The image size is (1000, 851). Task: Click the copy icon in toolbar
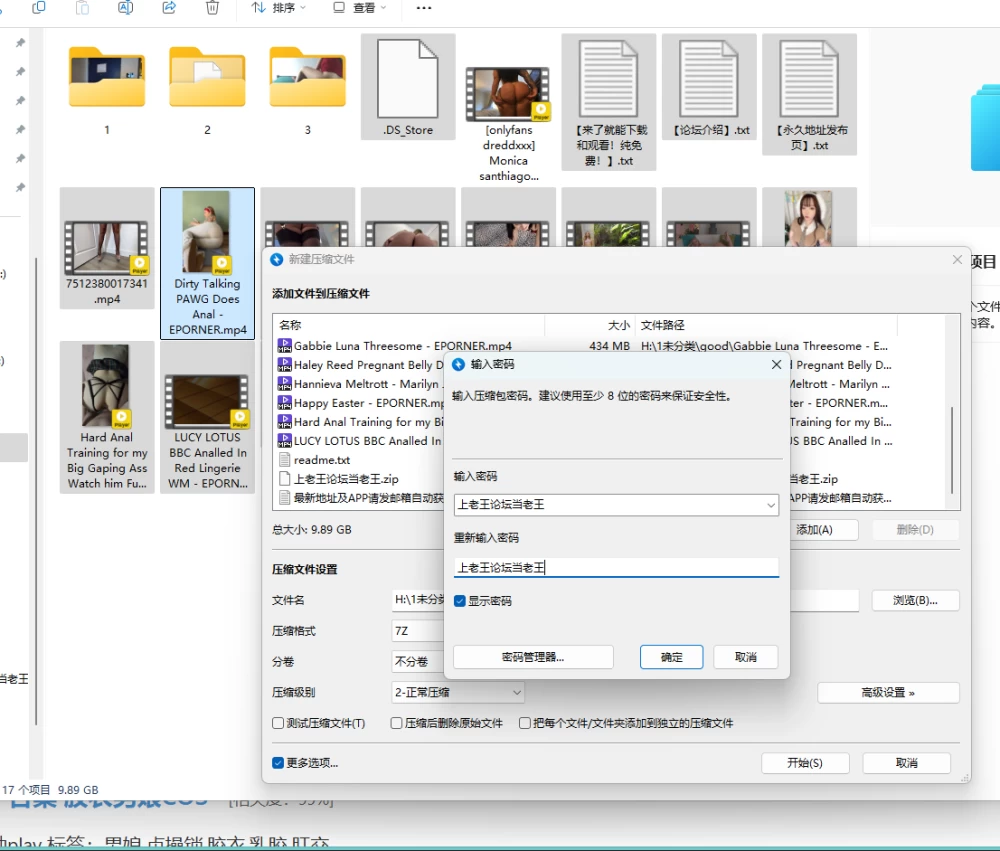pyautogui.click(x=39, y=8)
